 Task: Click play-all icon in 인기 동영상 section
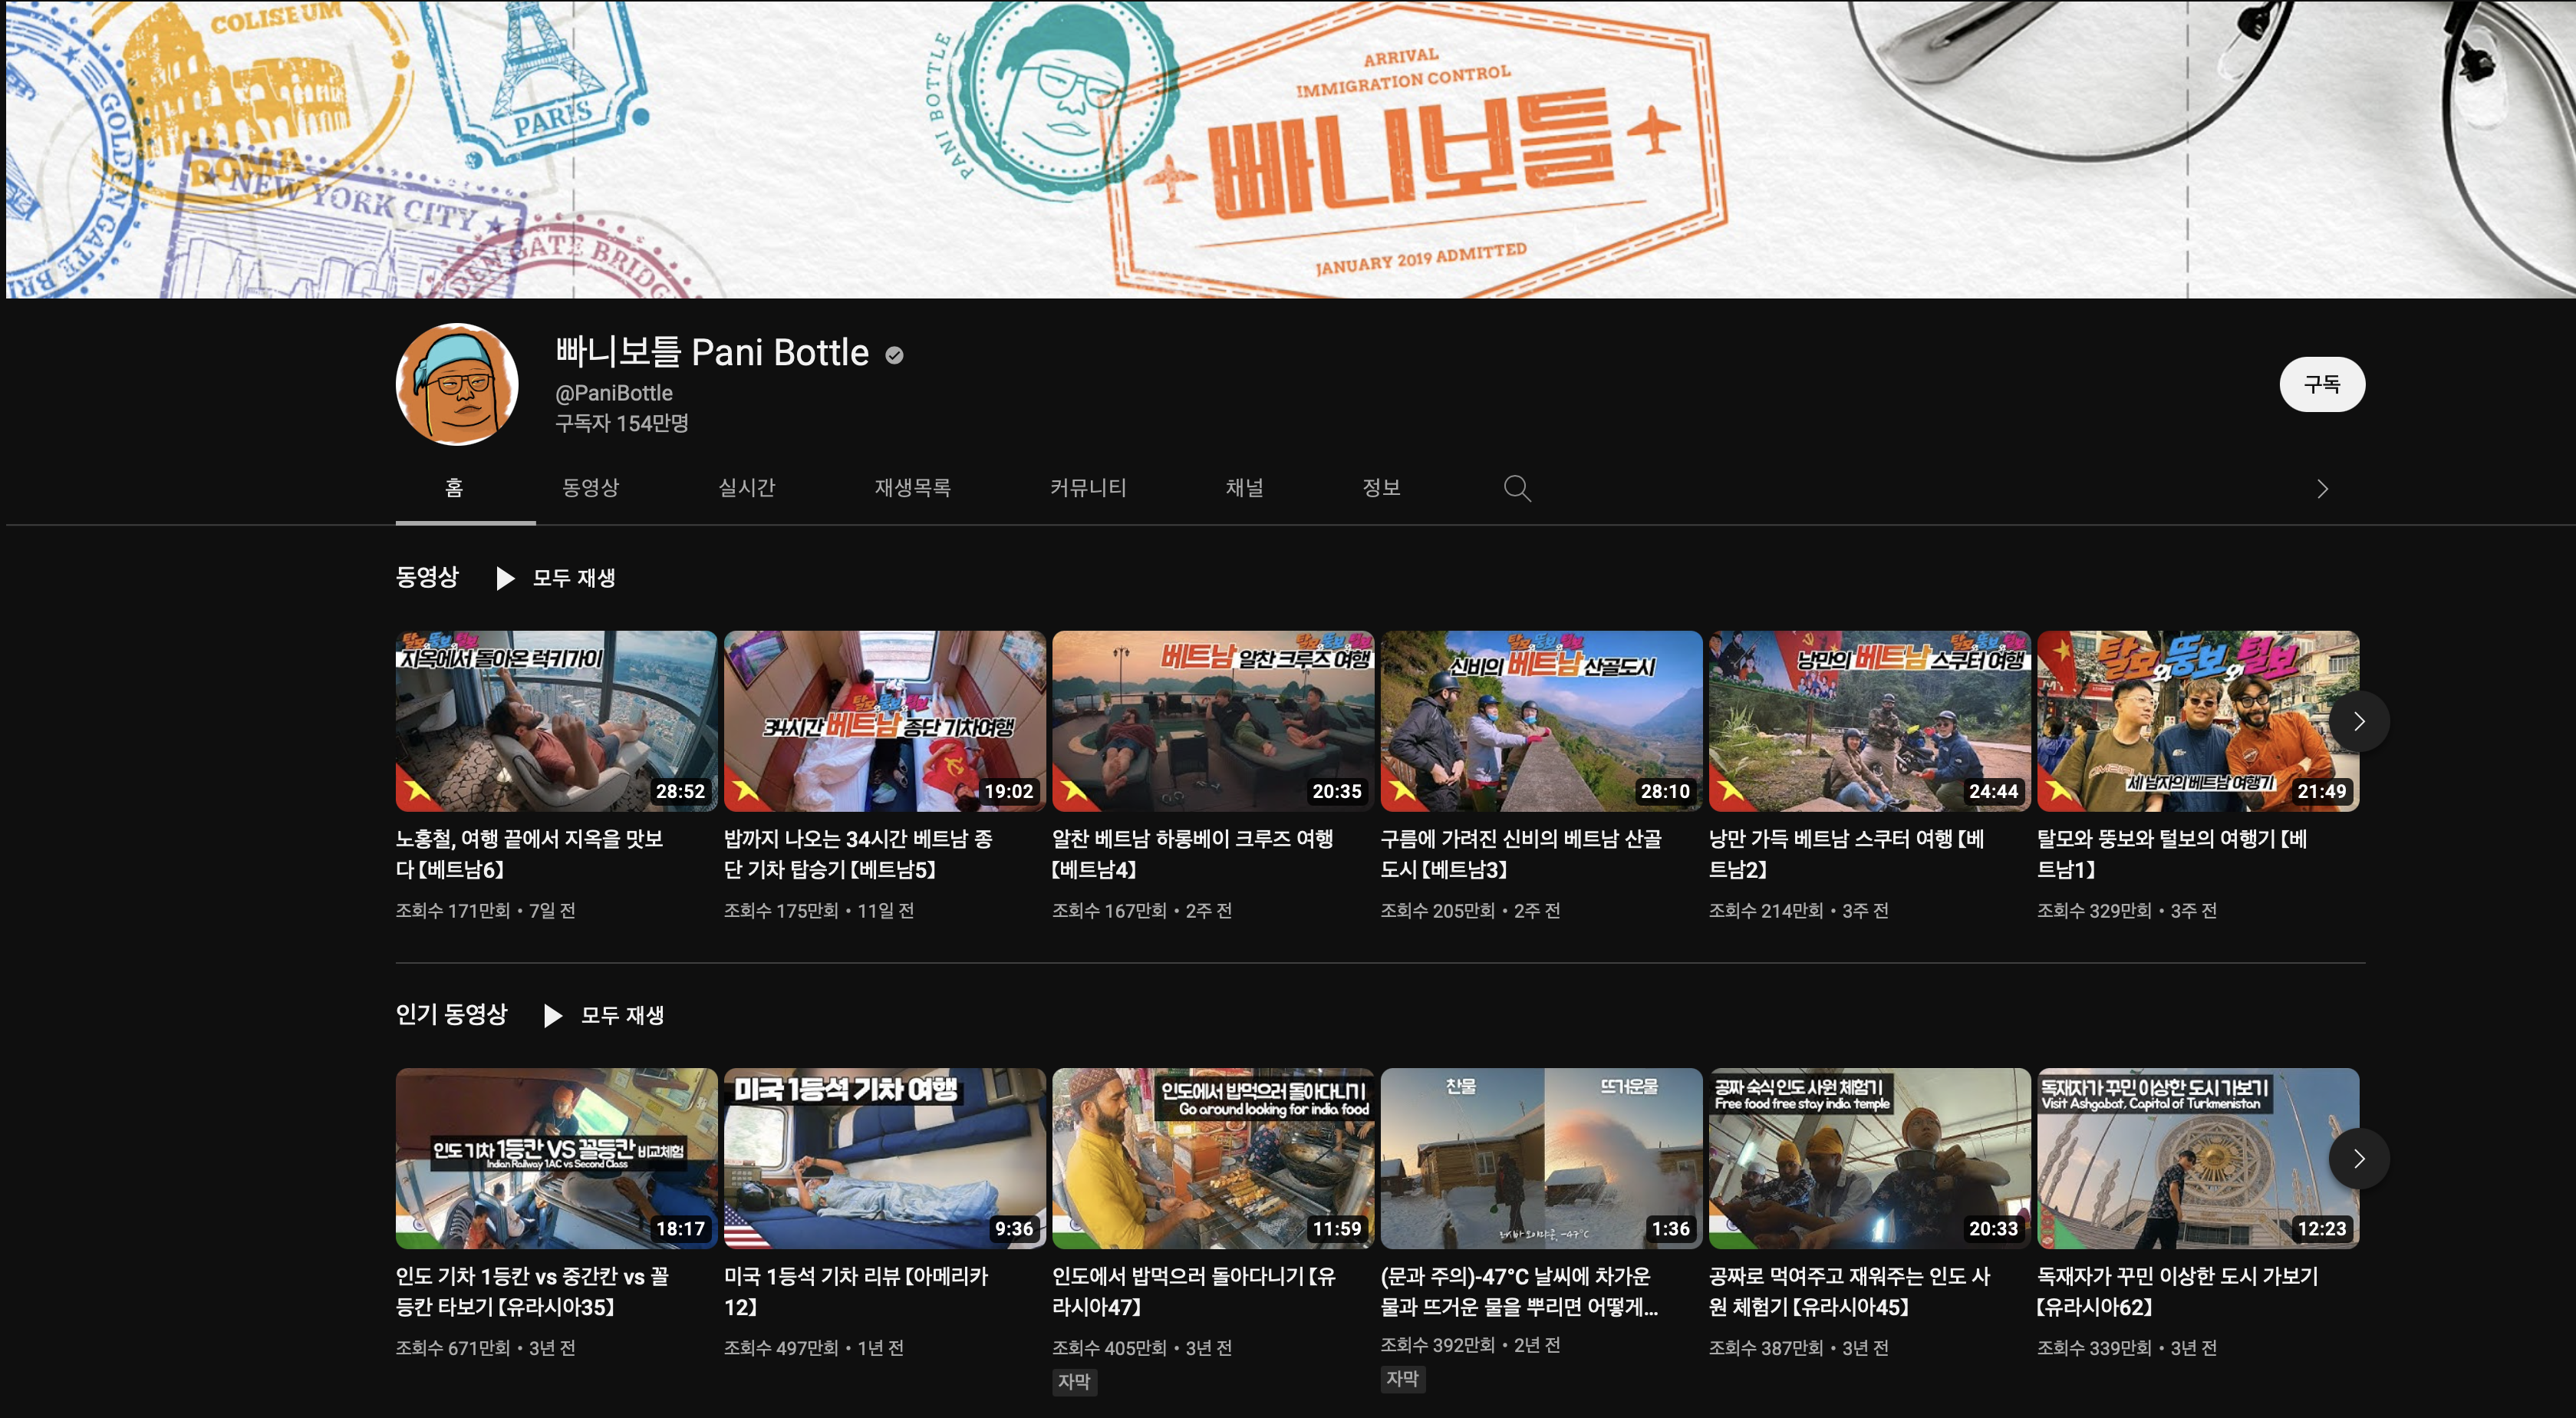click(553, 1016)
